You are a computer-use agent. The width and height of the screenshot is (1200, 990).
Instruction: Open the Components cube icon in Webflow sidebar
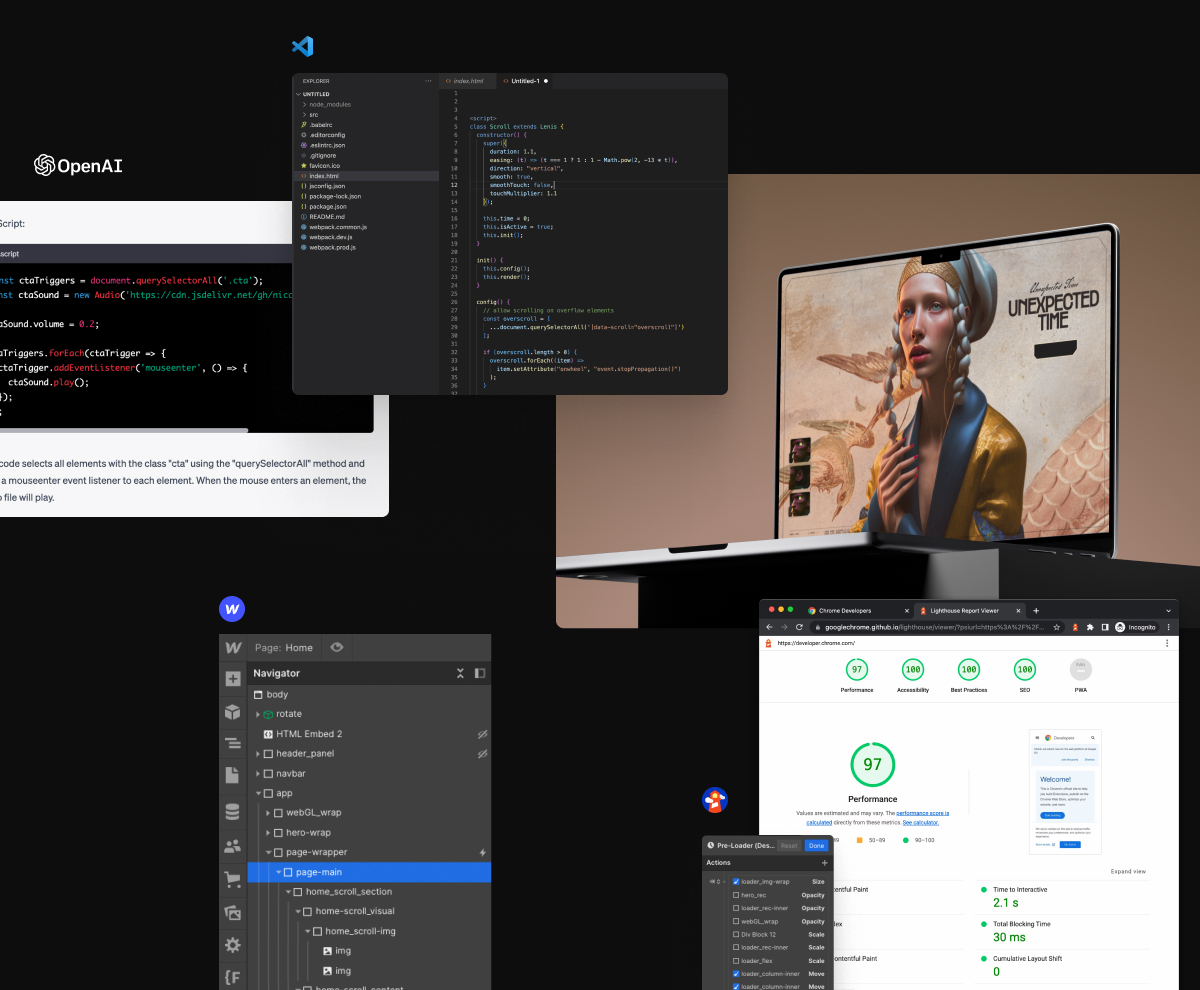[233, 712]
